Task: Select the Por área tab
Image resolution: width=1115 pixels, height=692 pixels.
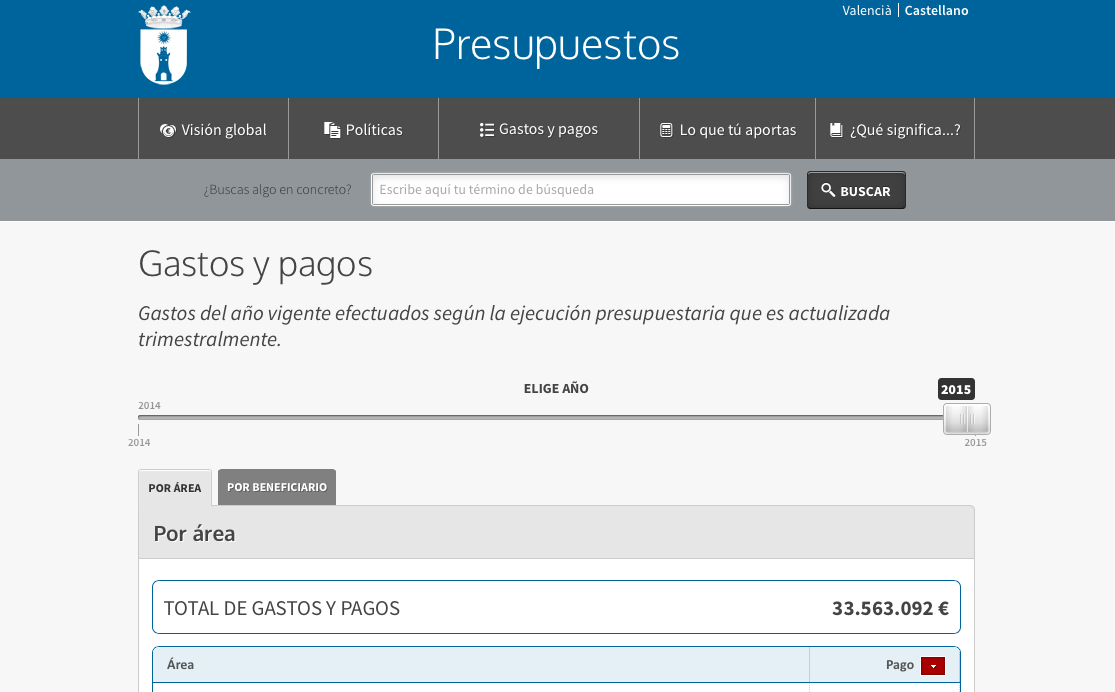Action: tap(175, 488)
